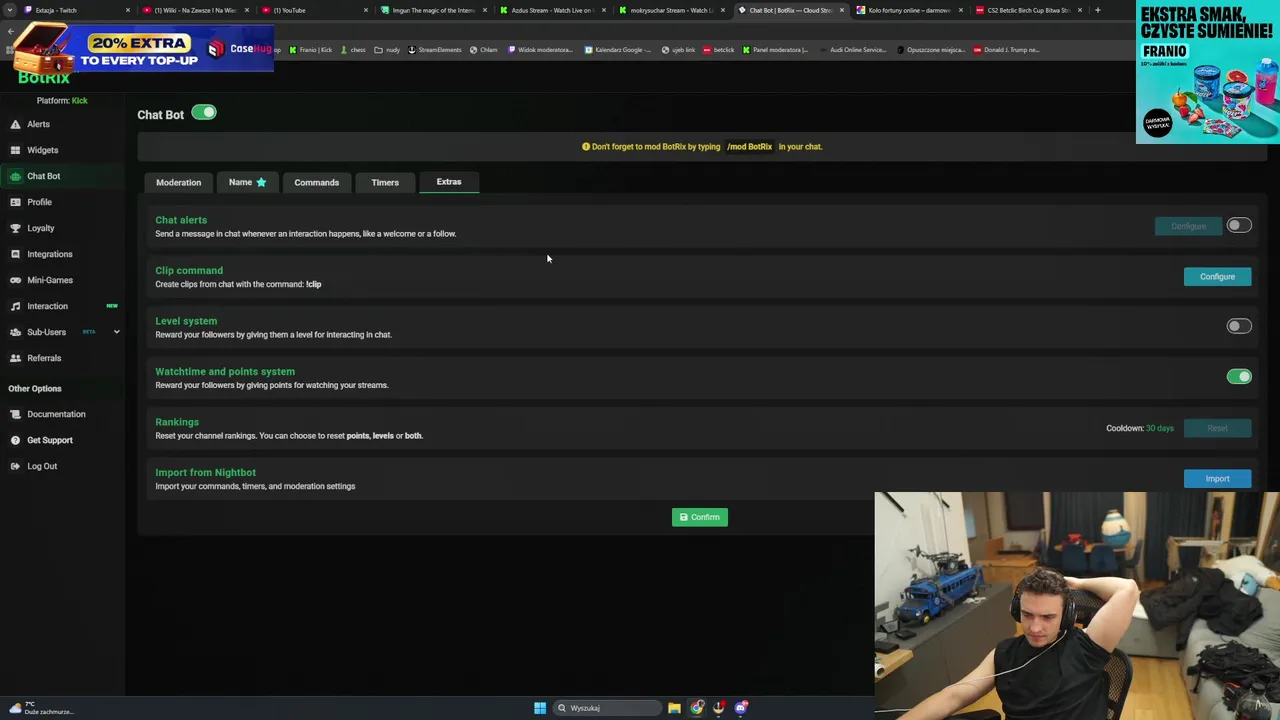The height and width of the screenshot is (720, 1280).
Task: Switch to the Timers tab
Action: (385, 182)
